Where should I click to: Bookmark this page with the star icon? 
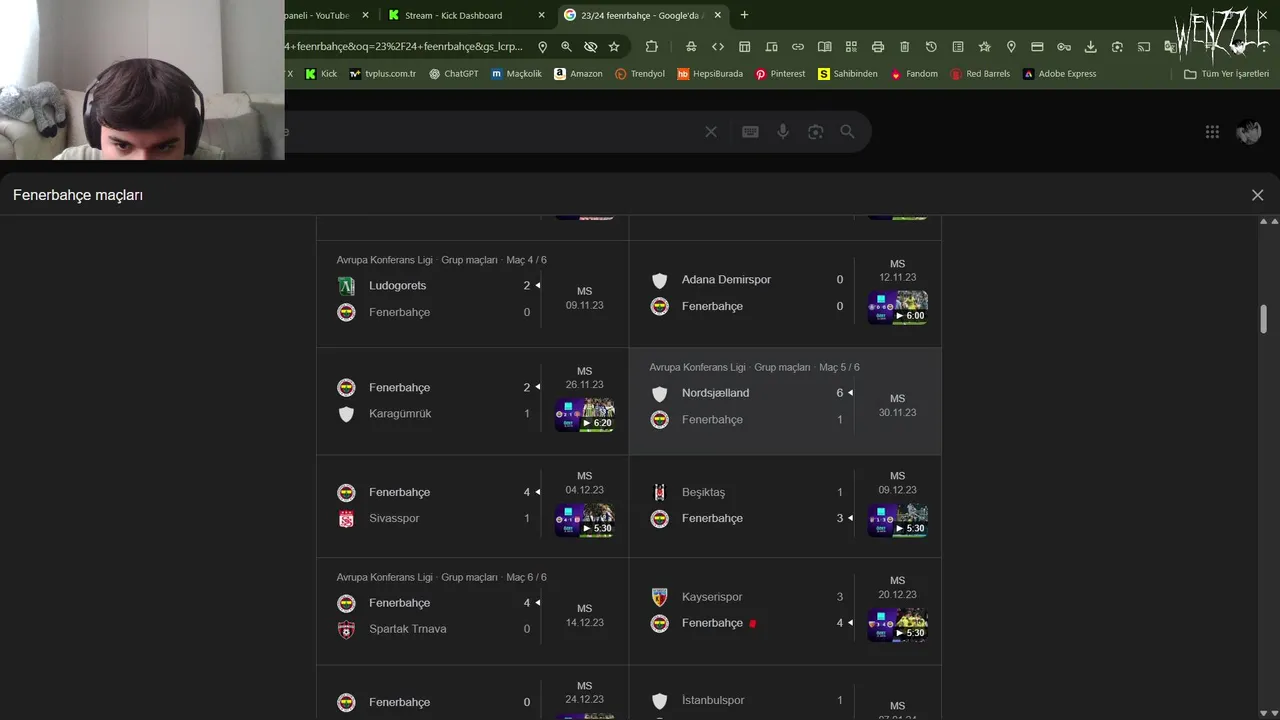click(614, 46)
